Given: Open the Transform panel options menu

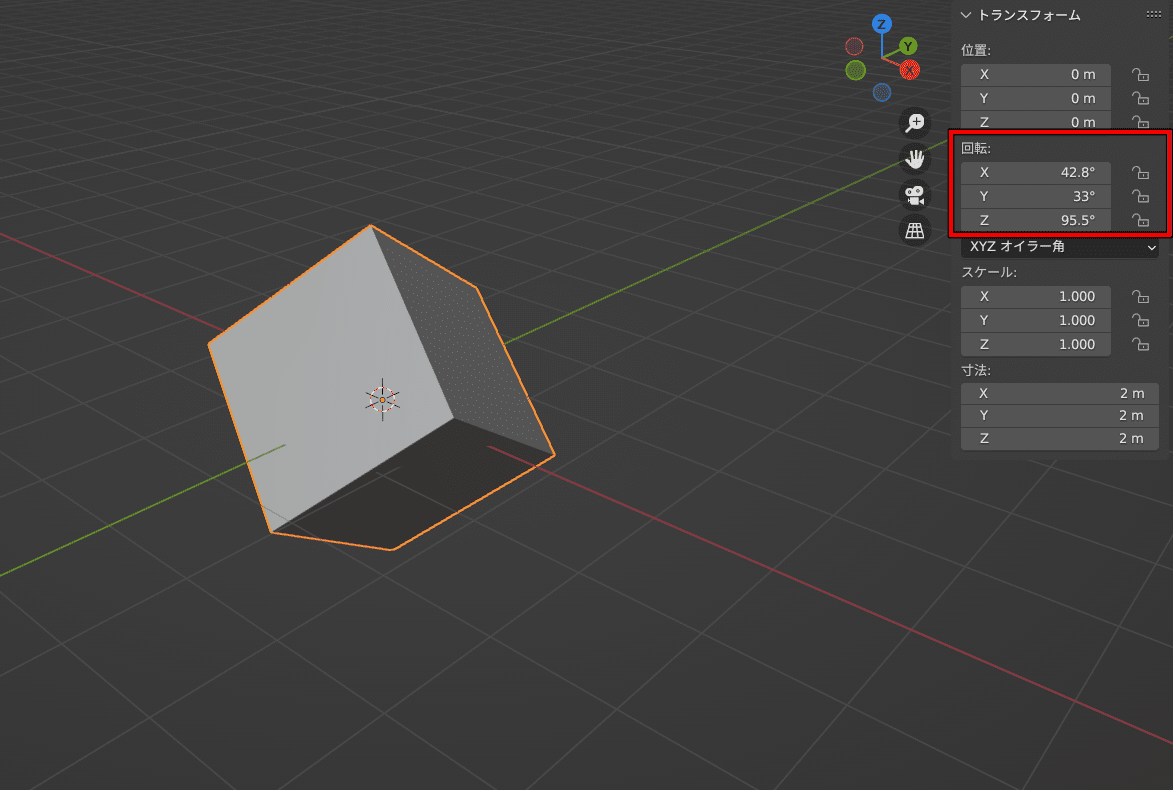Looking at the screenshot, I should coord(1155,14).
